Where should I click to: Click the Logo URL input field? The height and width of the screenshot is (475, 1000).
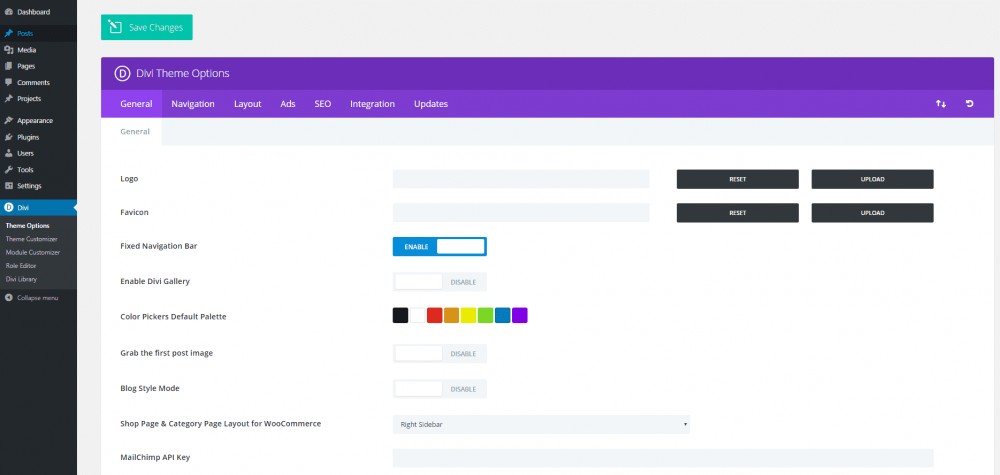pyautogui.click(x=521, y=179)
